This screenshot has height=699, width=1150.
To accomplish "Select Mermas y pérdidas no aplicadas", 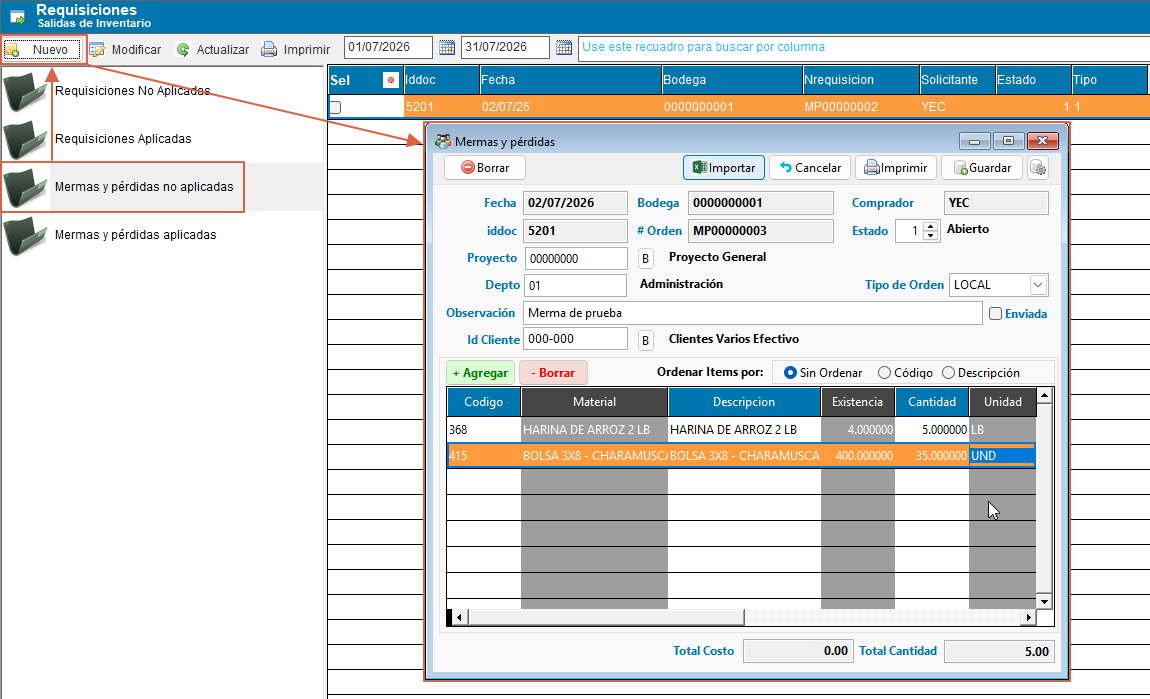I will pyautogui.click(x=144, y=187).
